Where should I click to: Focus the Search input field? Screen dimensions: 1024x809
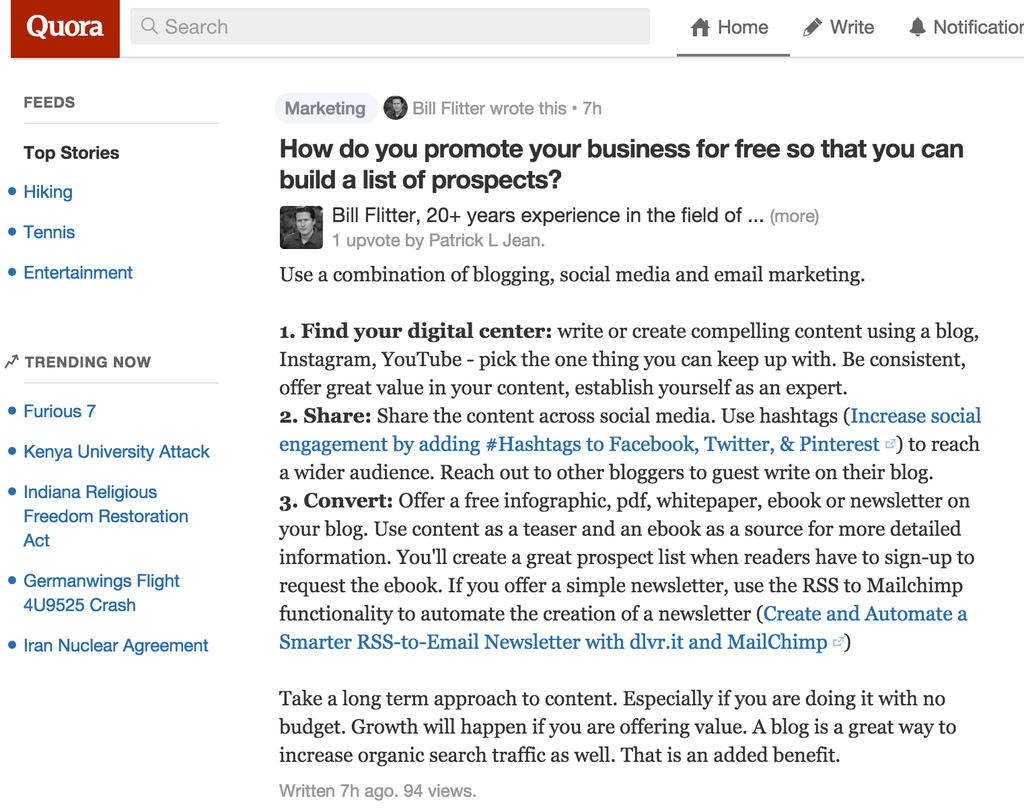point(390,26)
